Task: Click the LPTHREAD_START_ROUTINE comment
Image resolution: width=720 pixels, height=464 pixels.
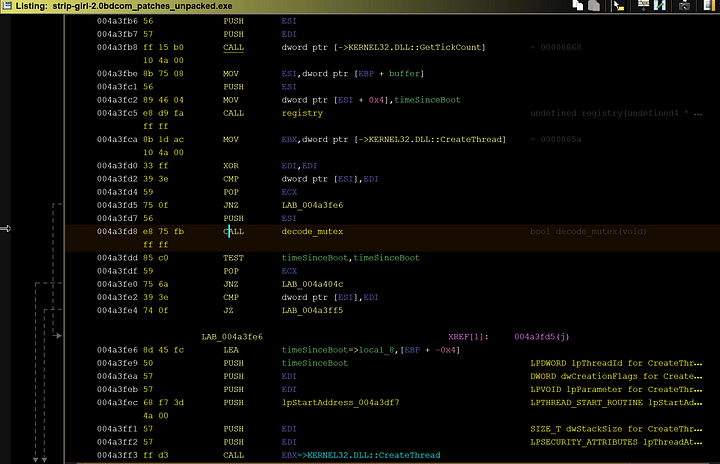Action: point(616,403)
